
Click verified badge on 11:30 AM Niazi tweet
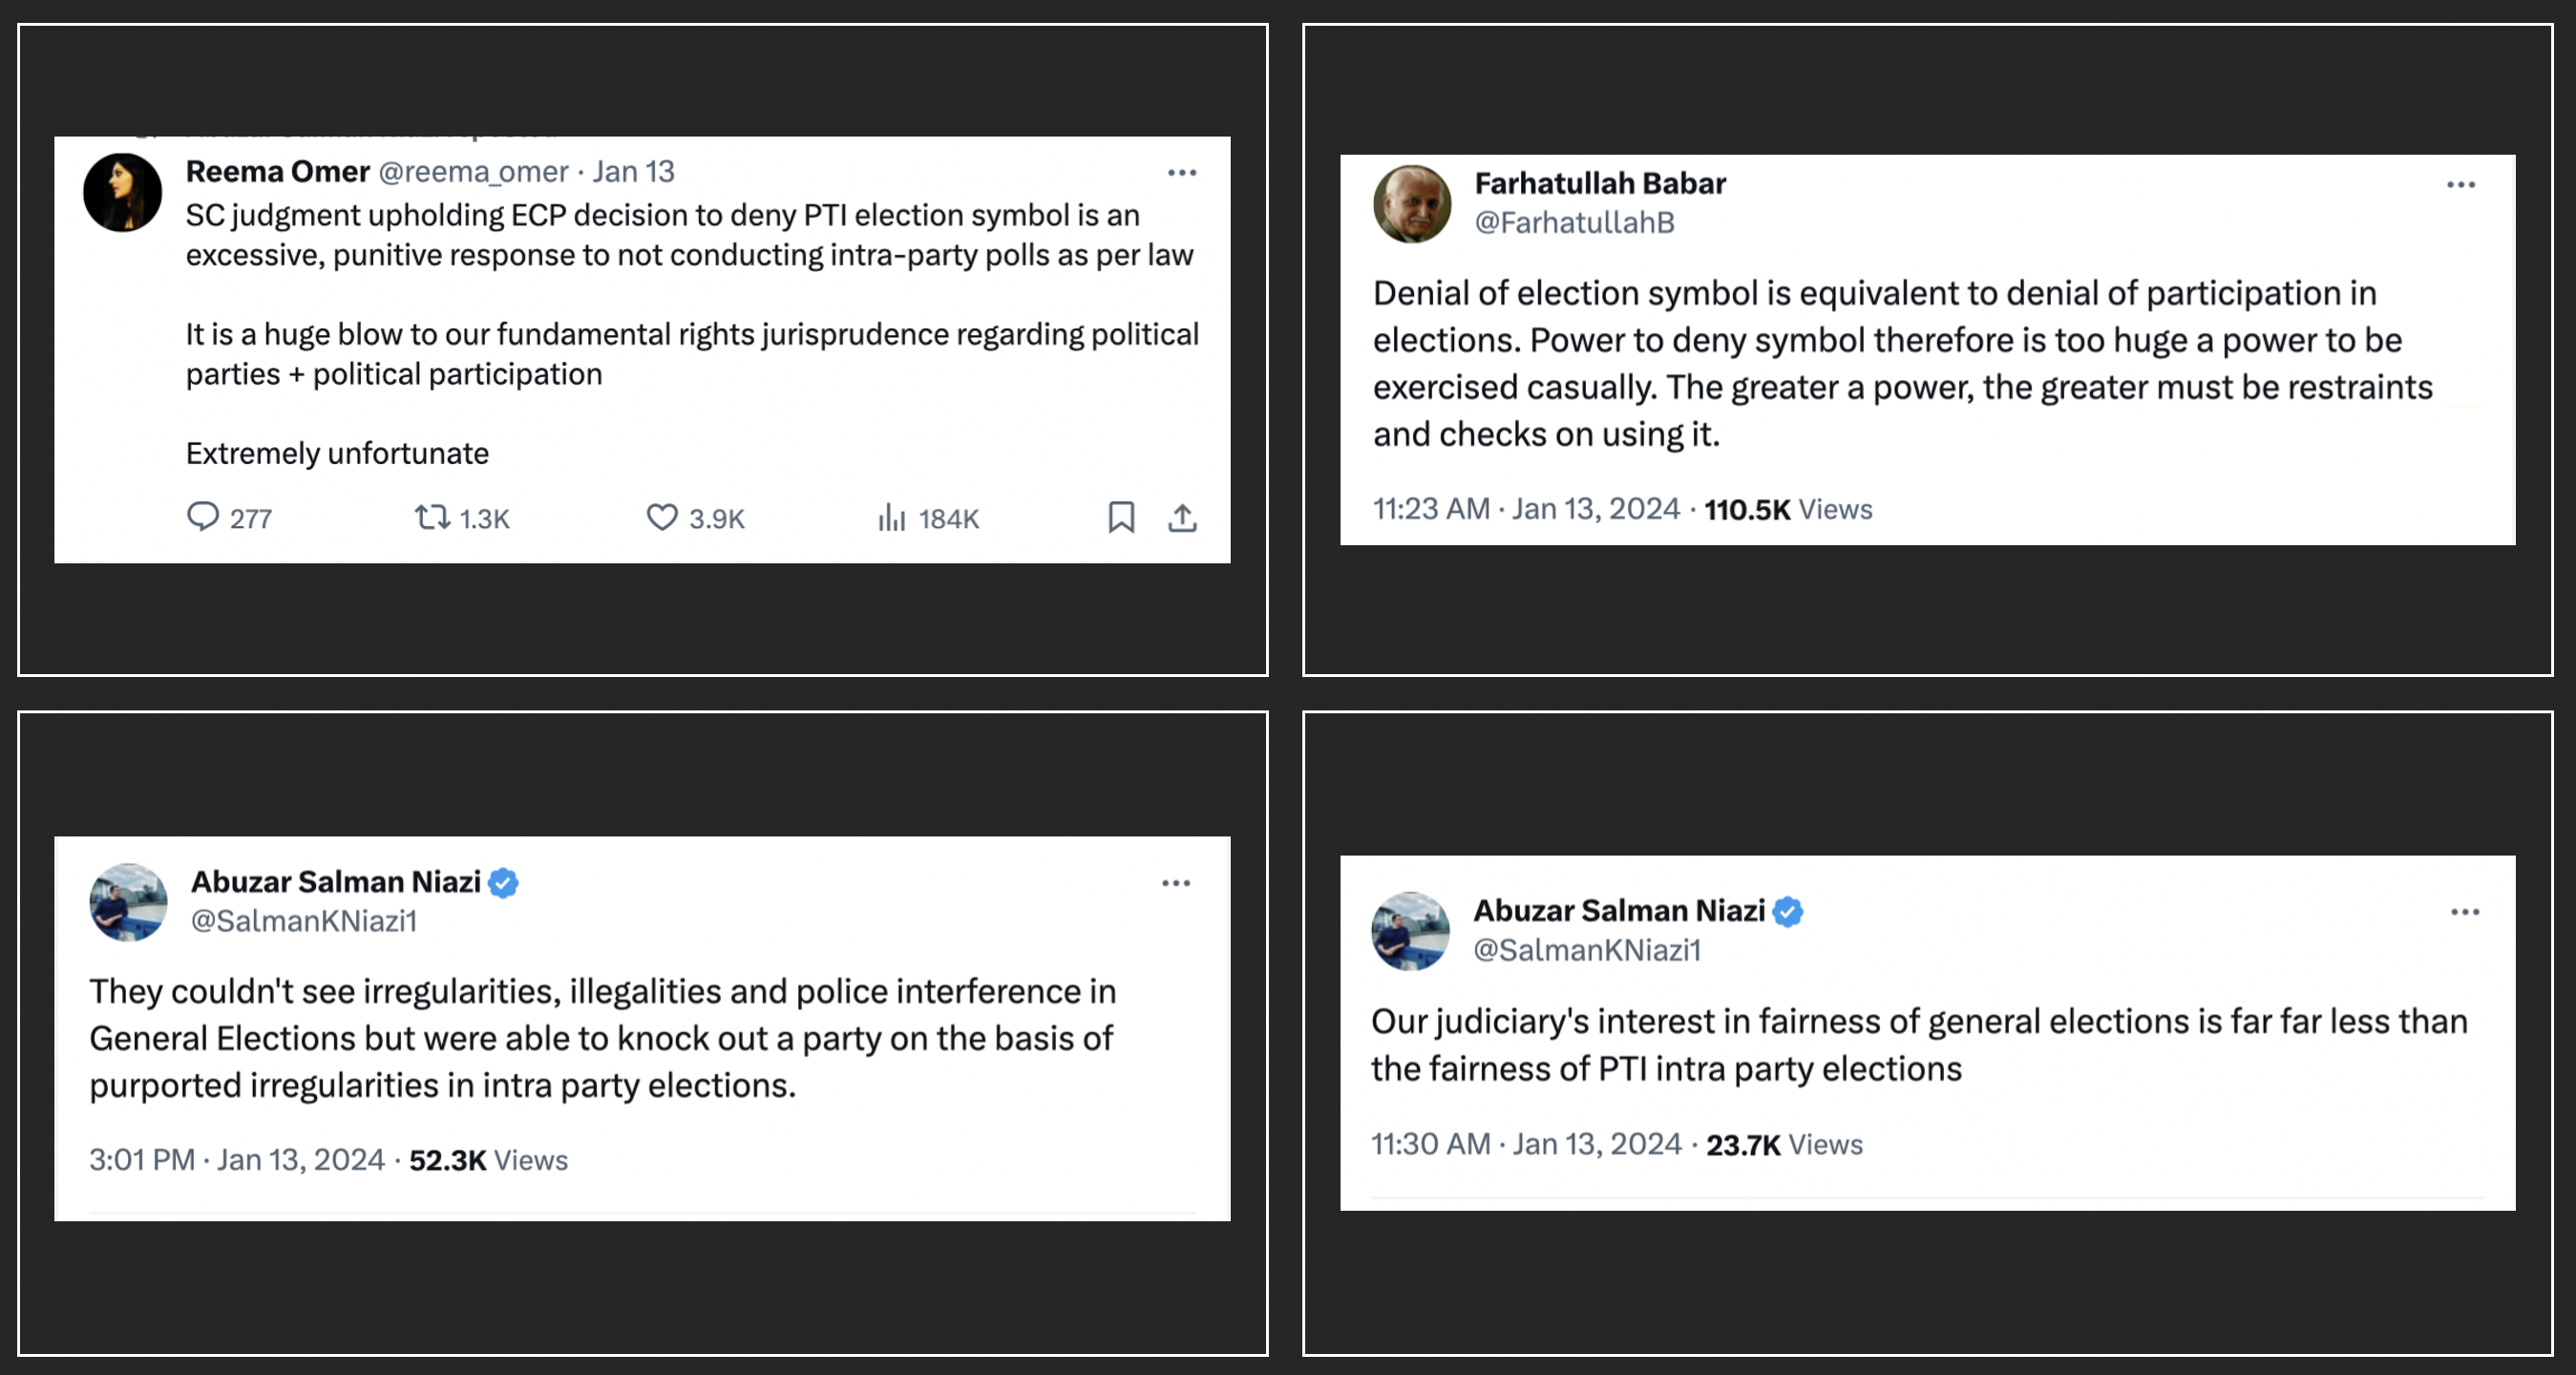point(1788,912)
